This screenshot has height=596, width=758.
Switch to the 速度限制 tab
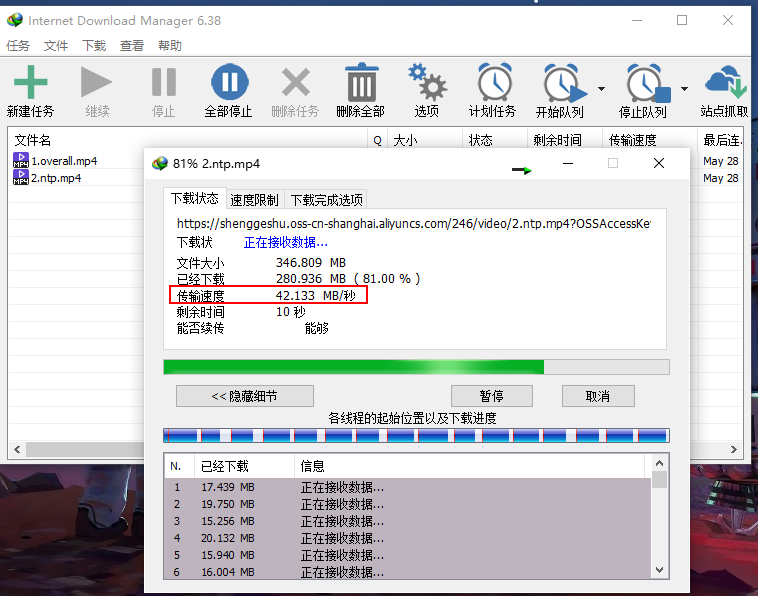254,200
